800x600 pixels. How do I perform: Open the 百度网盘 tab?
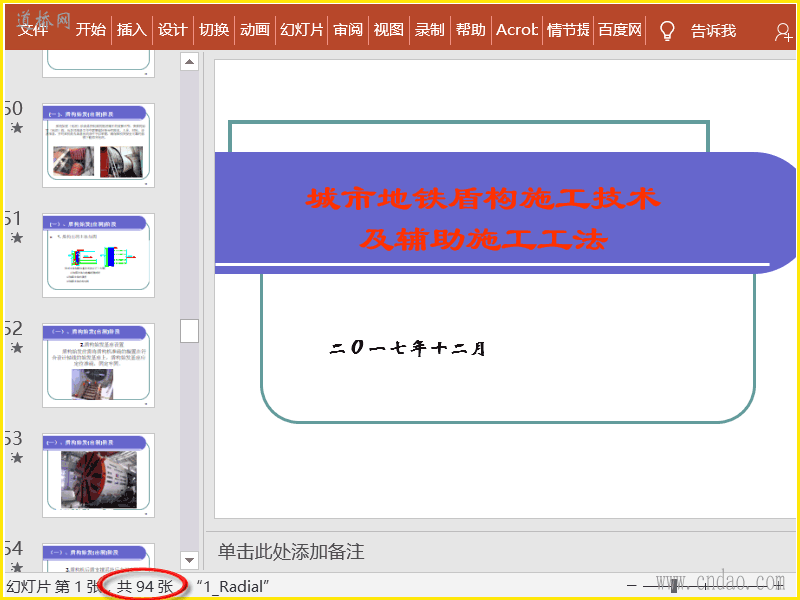pyautogui.click(x=619, y=30)
